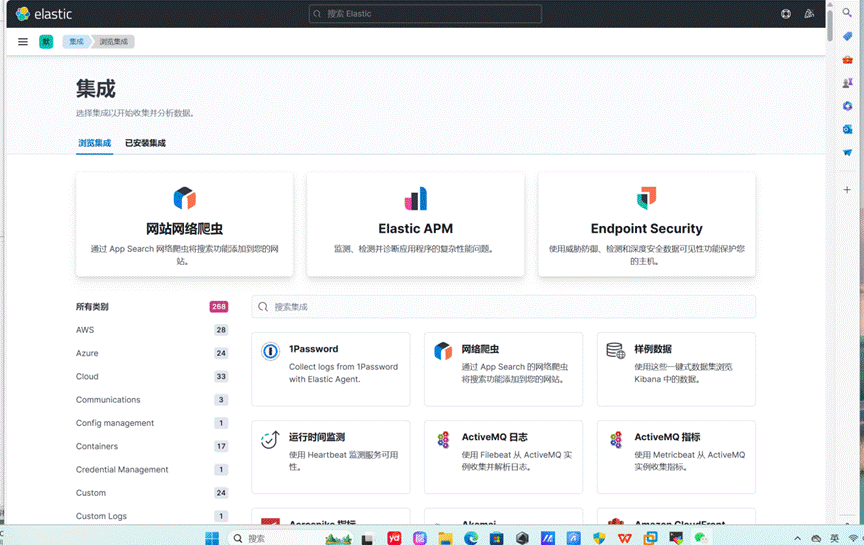This screenshot has width=864, height=545.
Task: Open Microsoft Edge from taskbar
Action: click(471, 538)
